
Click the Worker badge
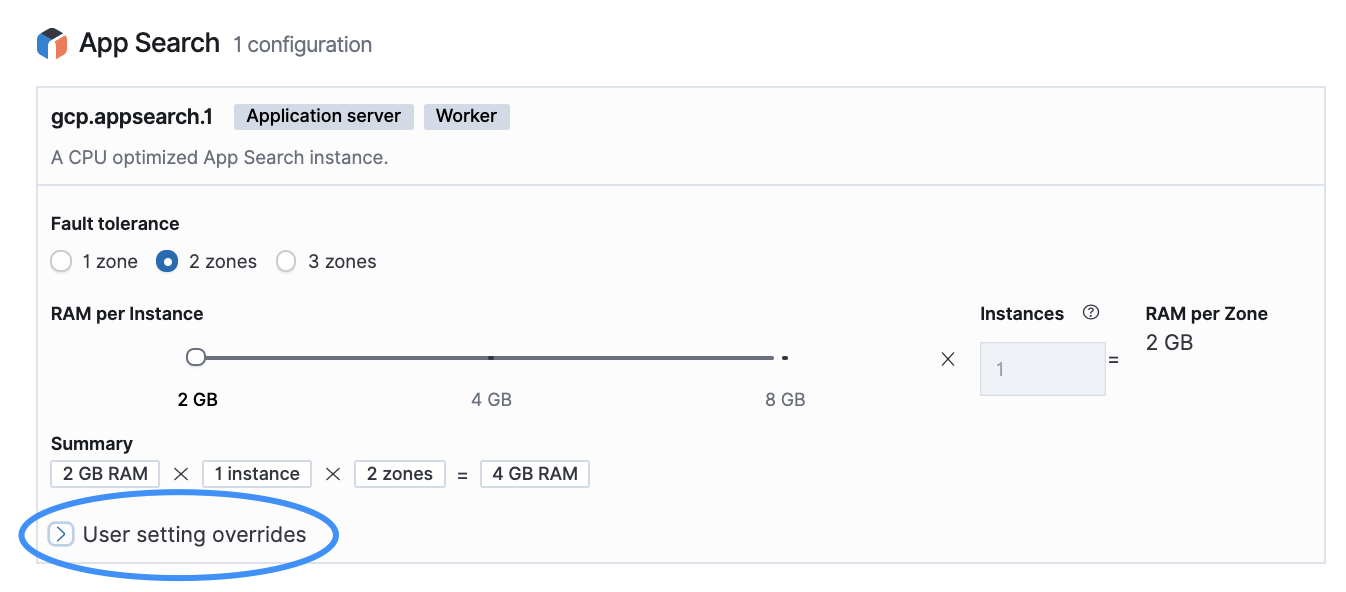467,117
